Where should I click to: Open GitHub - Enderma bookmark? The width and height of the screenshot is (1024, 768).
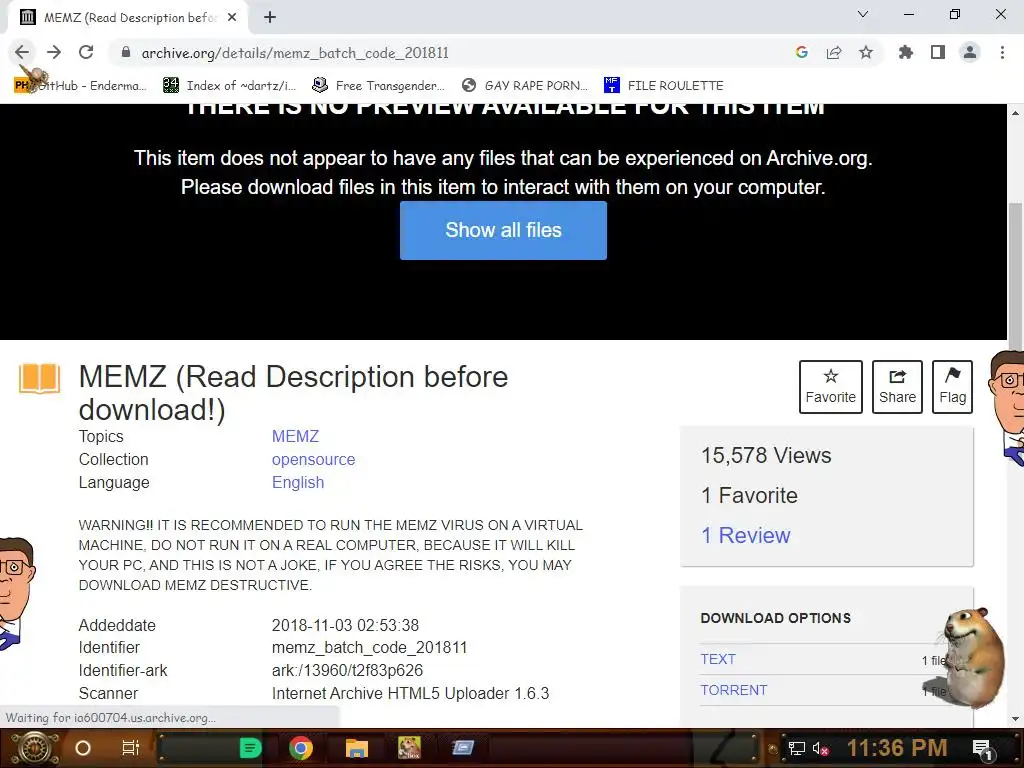click(x=80, y=86)
